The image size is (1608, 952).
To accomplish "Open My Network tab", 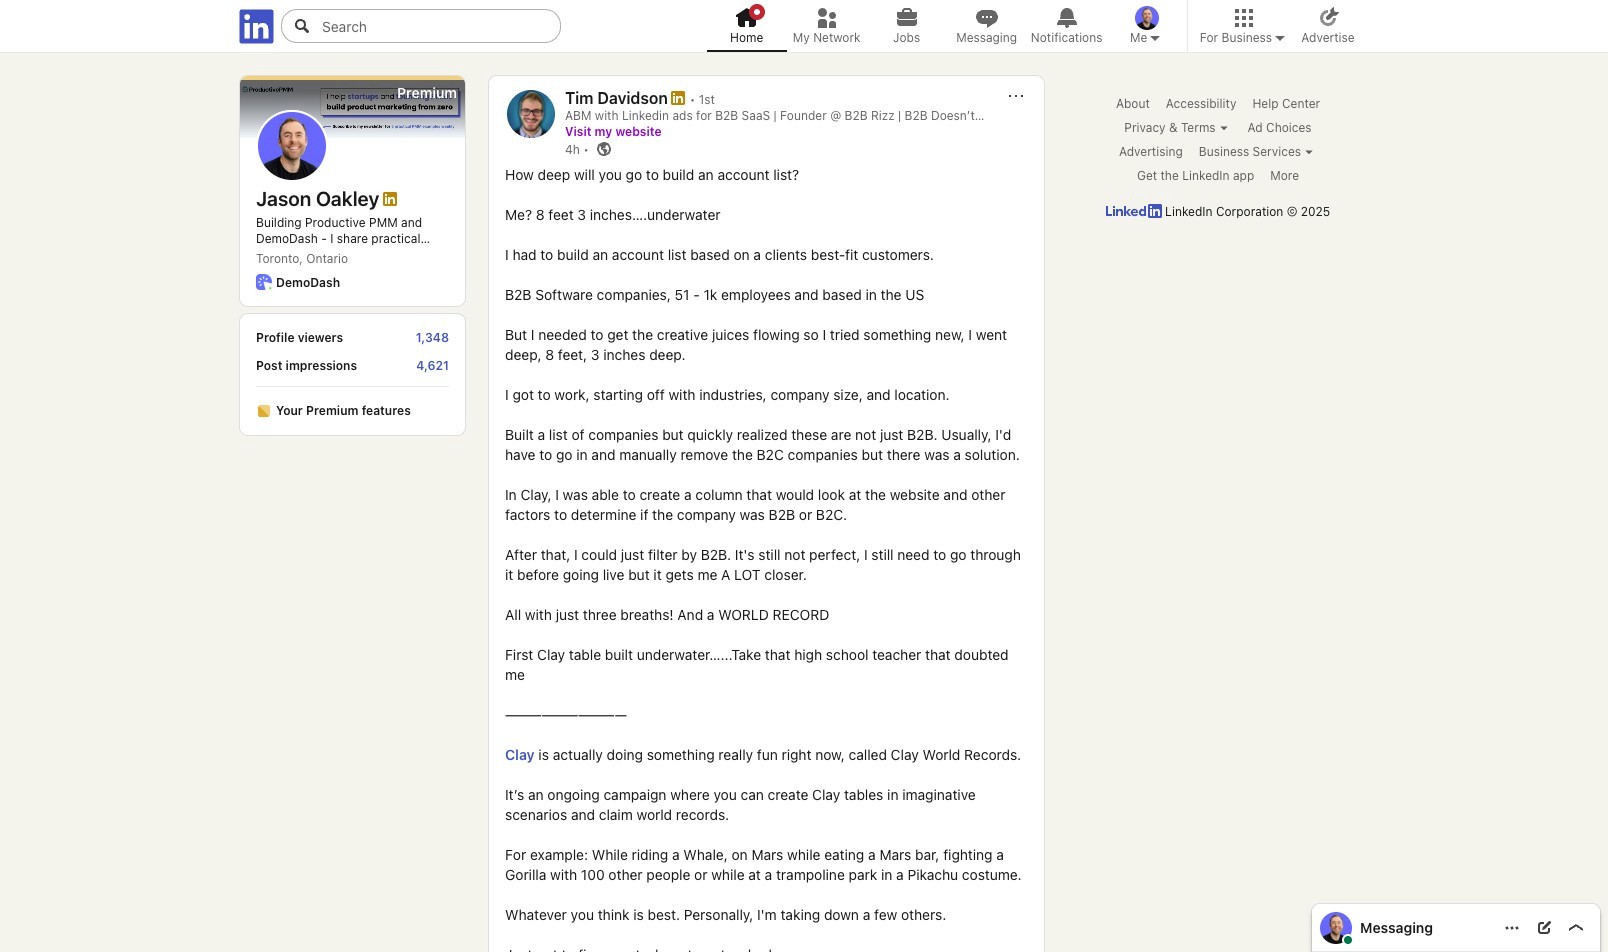I will [826, 26].
